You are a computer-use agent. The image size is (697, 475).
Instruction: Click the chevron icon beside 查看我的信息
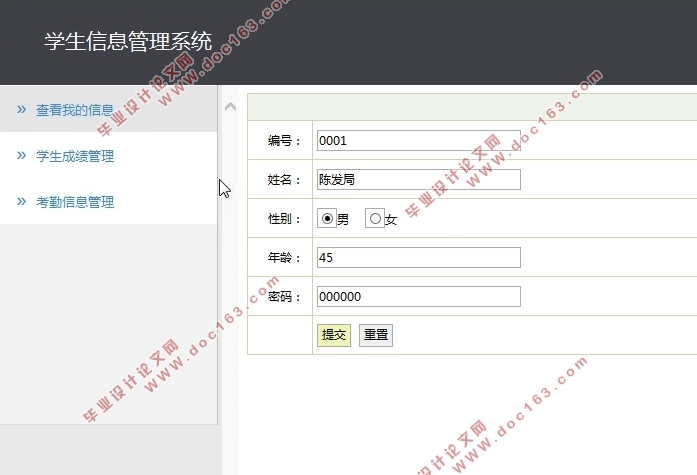coord(21,109)
